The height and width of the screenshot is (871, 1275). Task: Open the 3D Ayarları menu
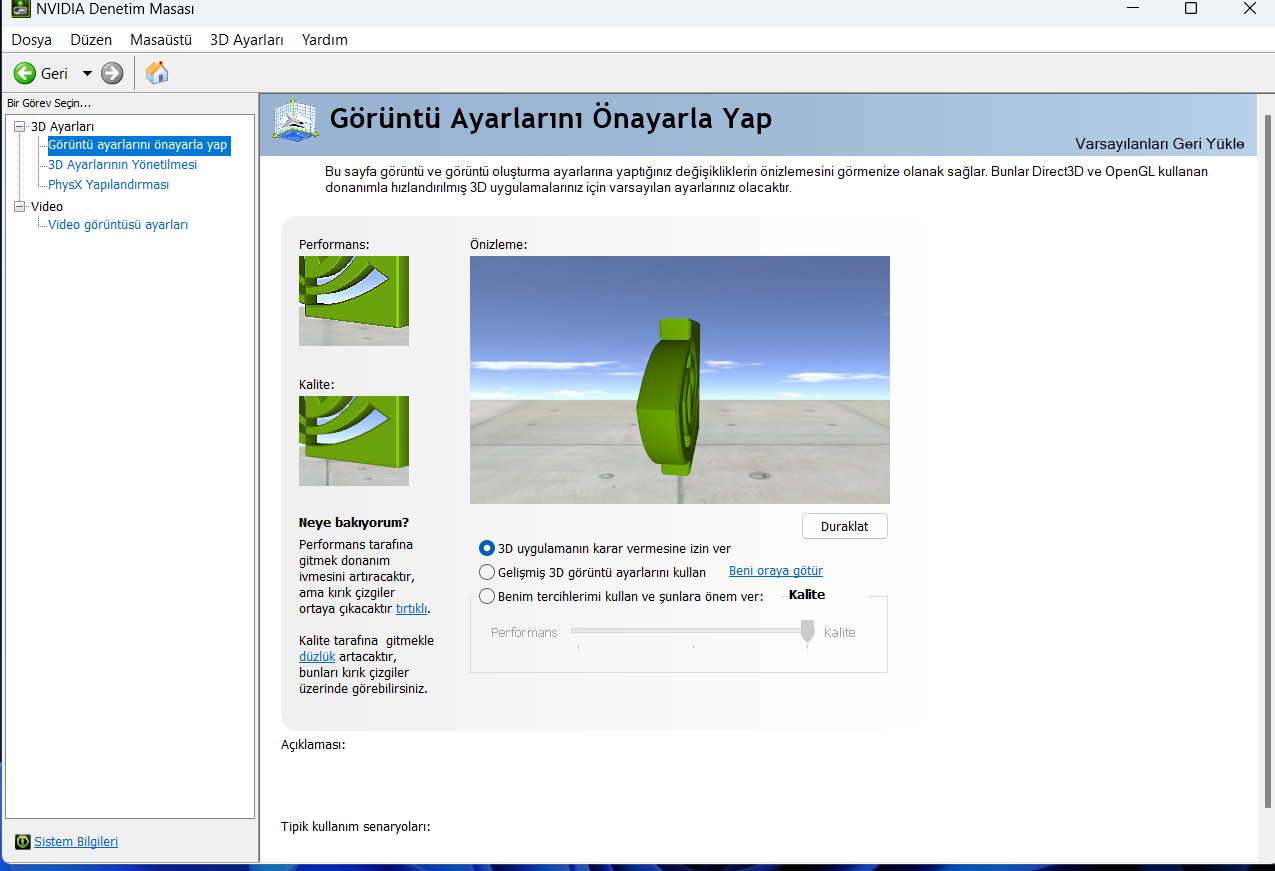click(247, 40)
